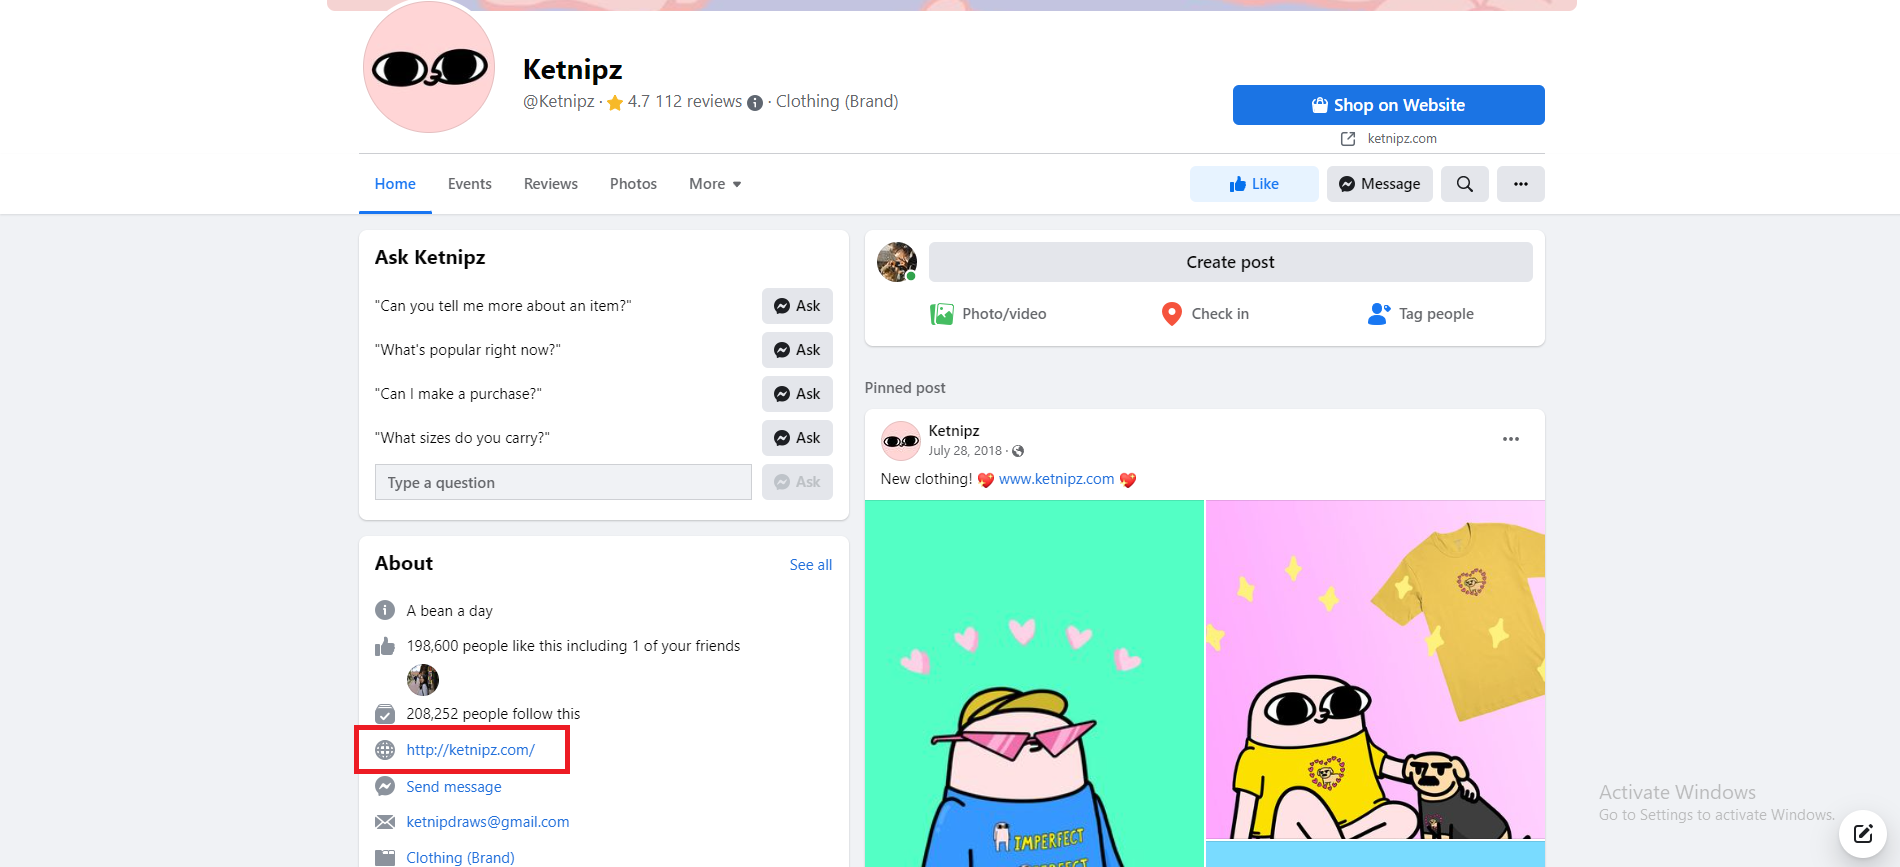Like the Ketnipz page

1254,184
